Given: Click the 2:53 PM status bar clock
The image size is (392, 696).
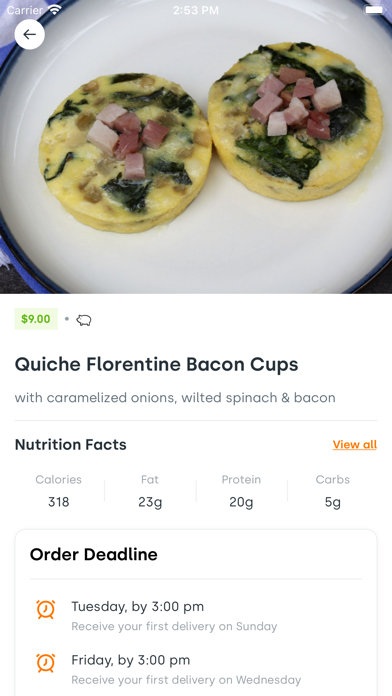Looking at the screenshot, I should point(196,10).
